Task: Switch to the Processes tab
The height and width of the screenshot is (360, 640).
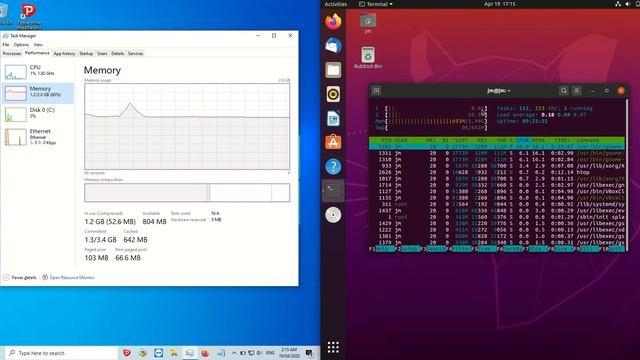Action: [x=11, y=53]
